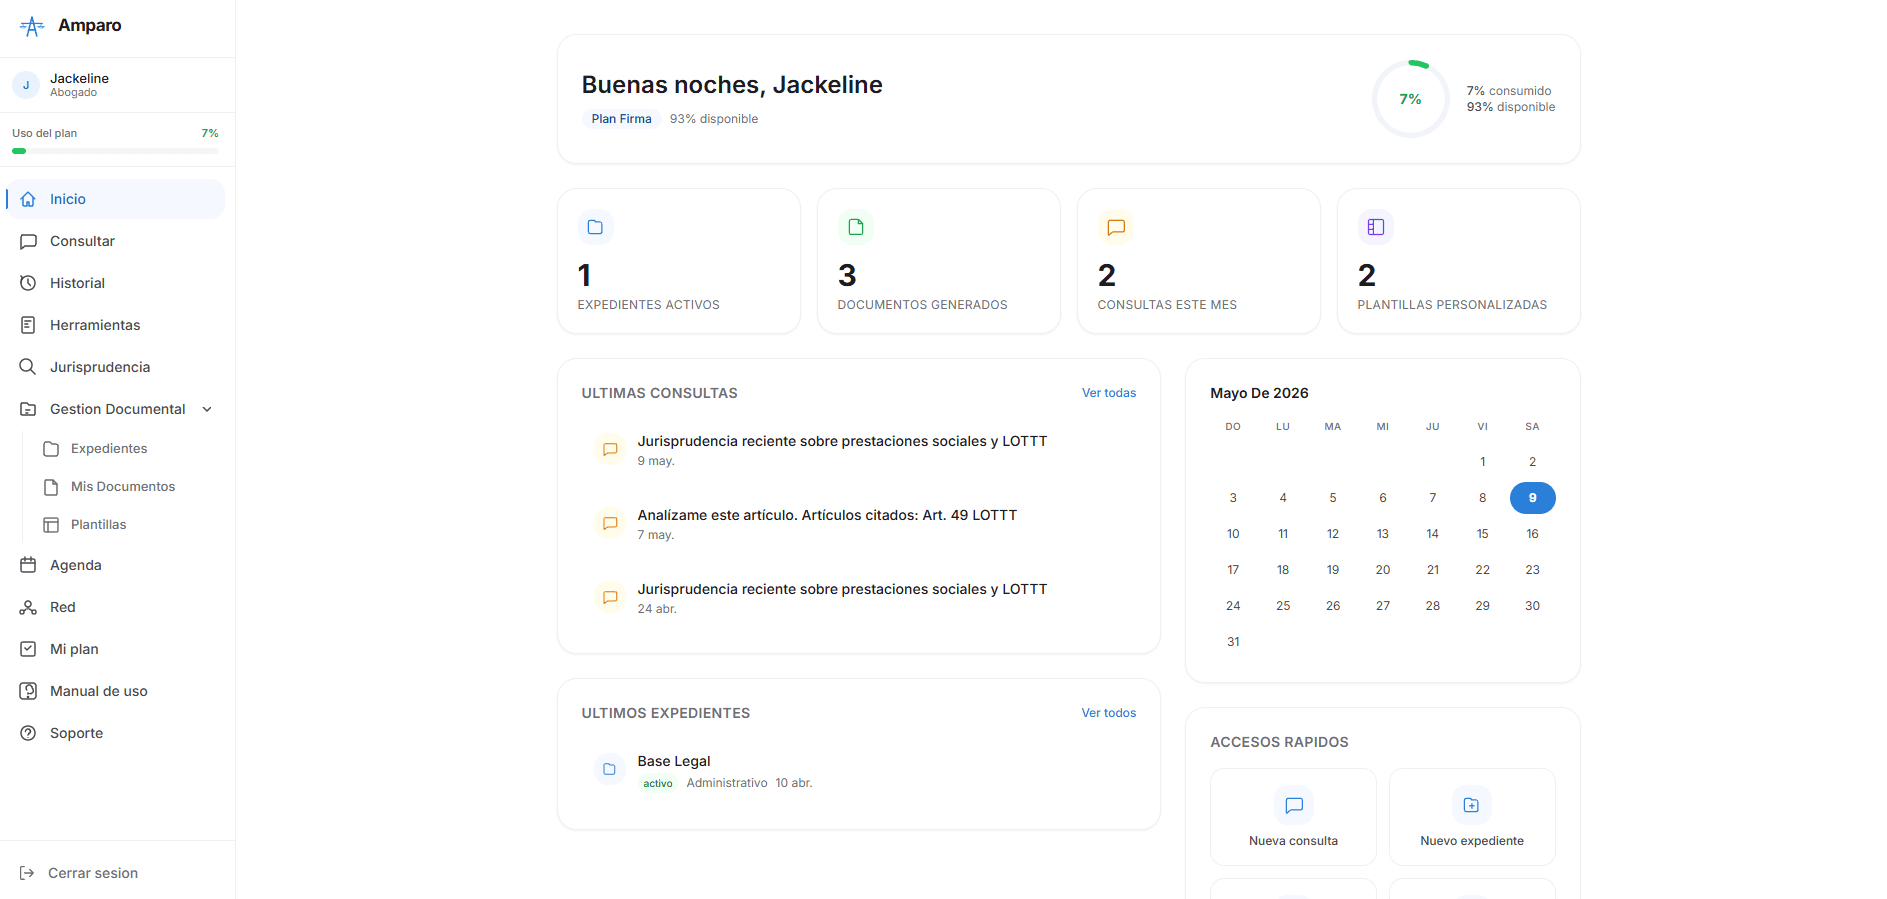The image size is (1887, 899).
Task: Click the Red sidebar item
Action: point(116,607)
